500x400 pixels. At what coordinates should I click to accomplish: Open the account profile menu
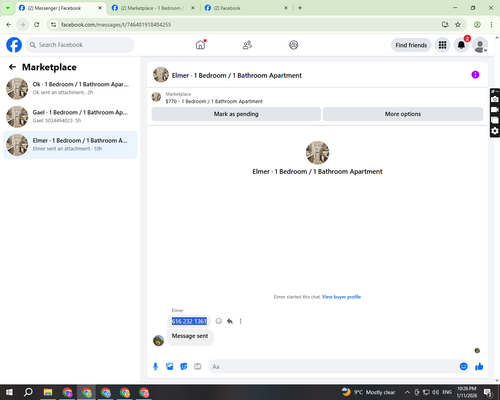[x=480, y=45]
